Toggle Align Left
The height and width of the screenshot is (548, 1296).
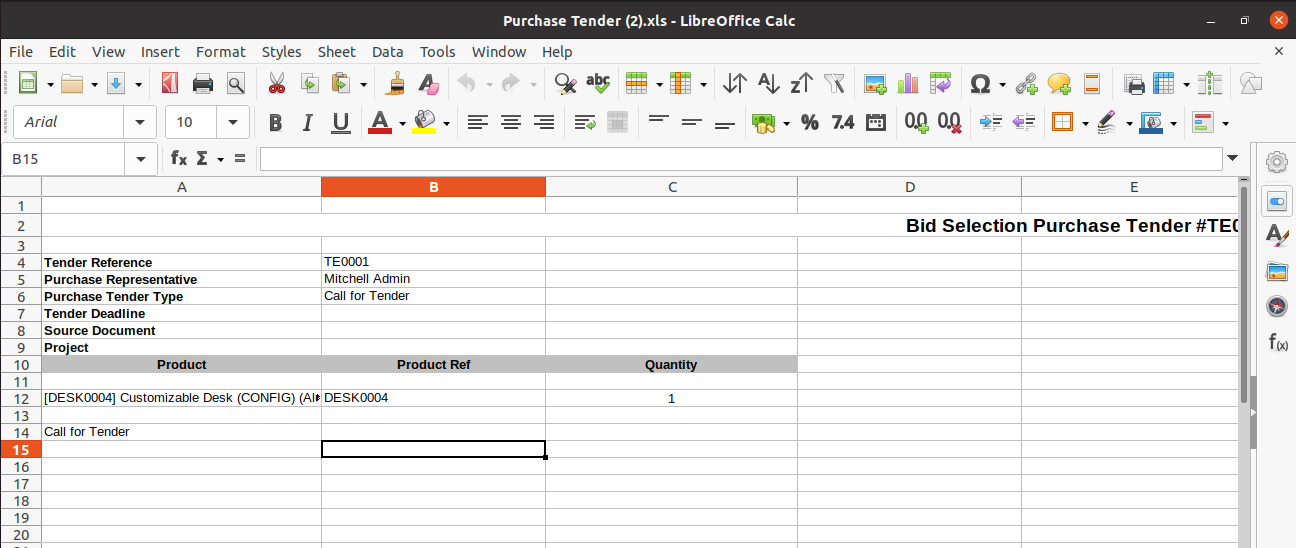click(478, 122)
